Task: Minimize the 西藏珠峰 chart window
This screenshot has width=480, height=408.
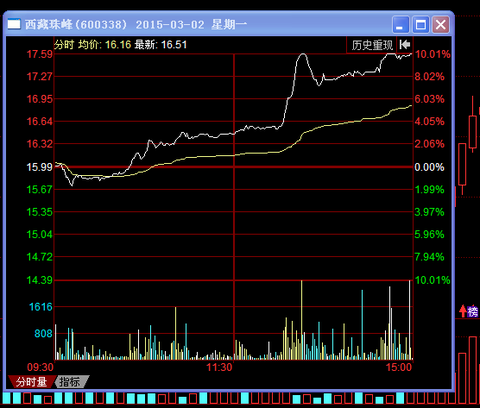Action: pos(401,25)
